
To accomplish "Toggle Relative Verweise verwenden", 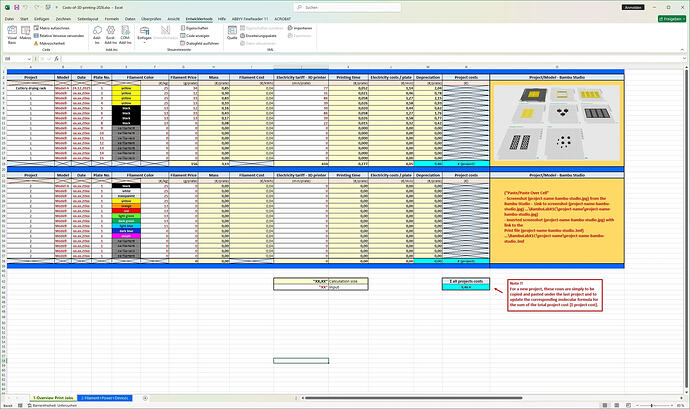I will 59,36.
